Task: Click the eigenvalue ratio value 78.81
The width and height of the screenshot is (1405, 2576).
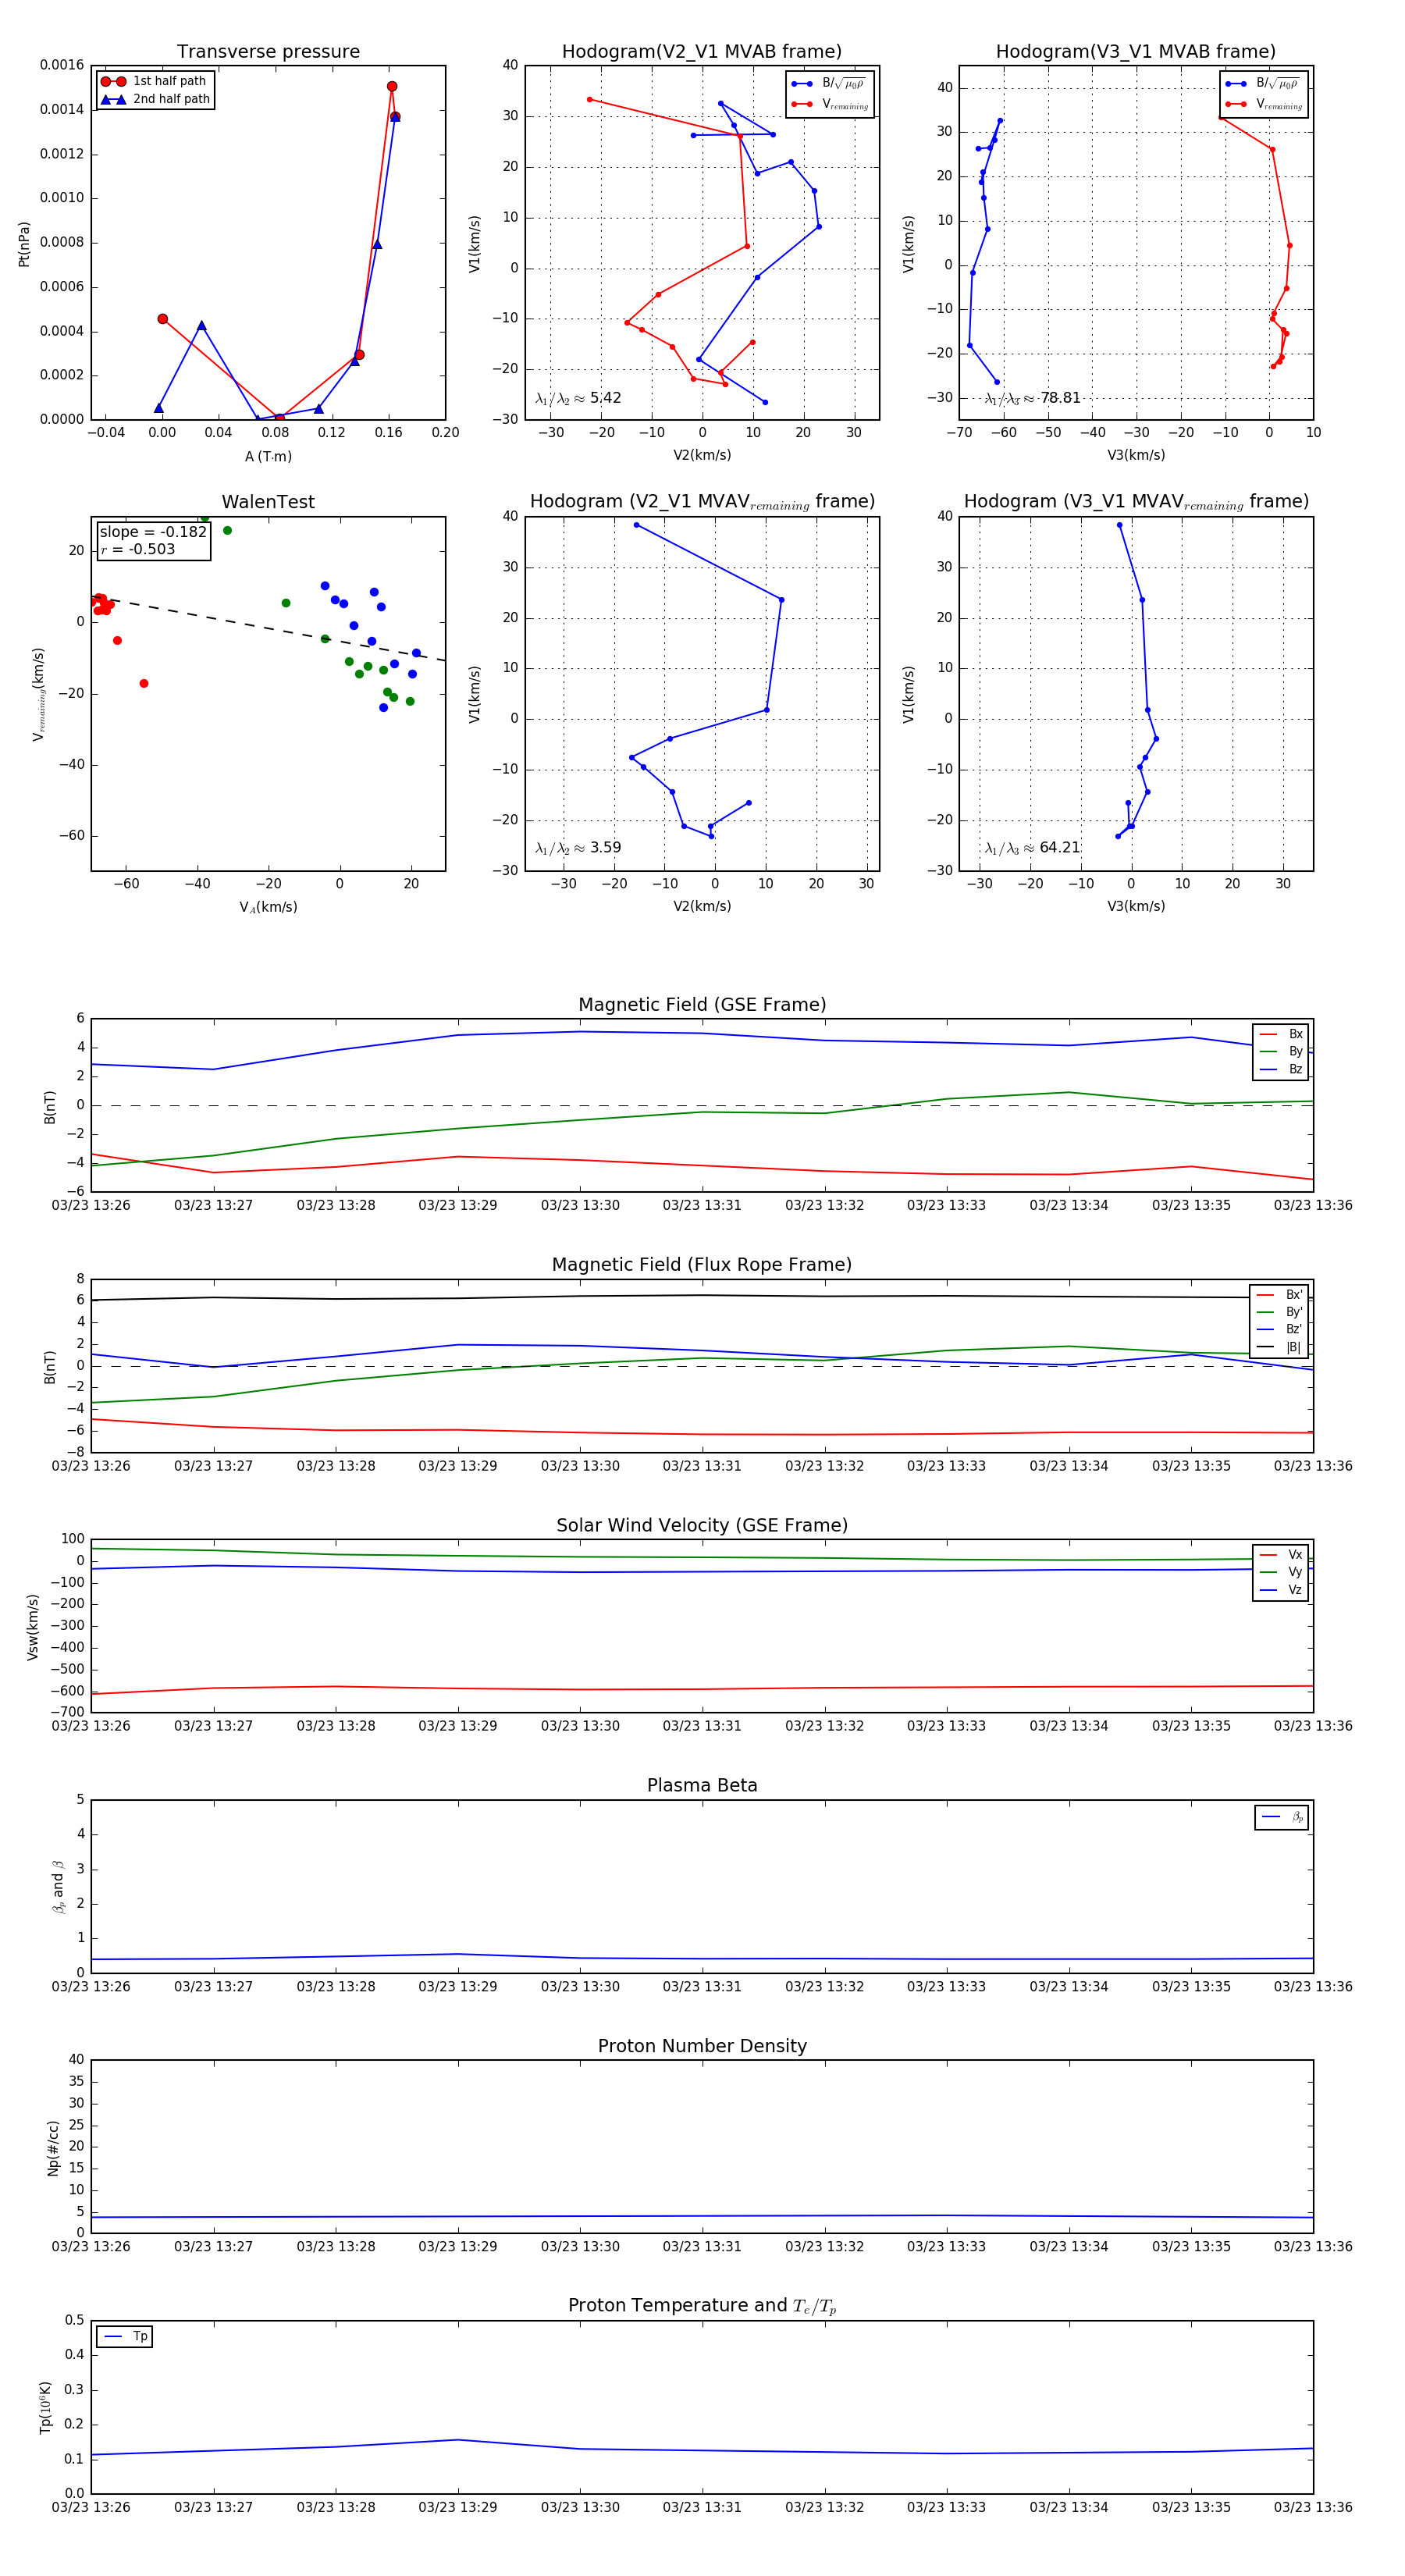Action: 1061,398
